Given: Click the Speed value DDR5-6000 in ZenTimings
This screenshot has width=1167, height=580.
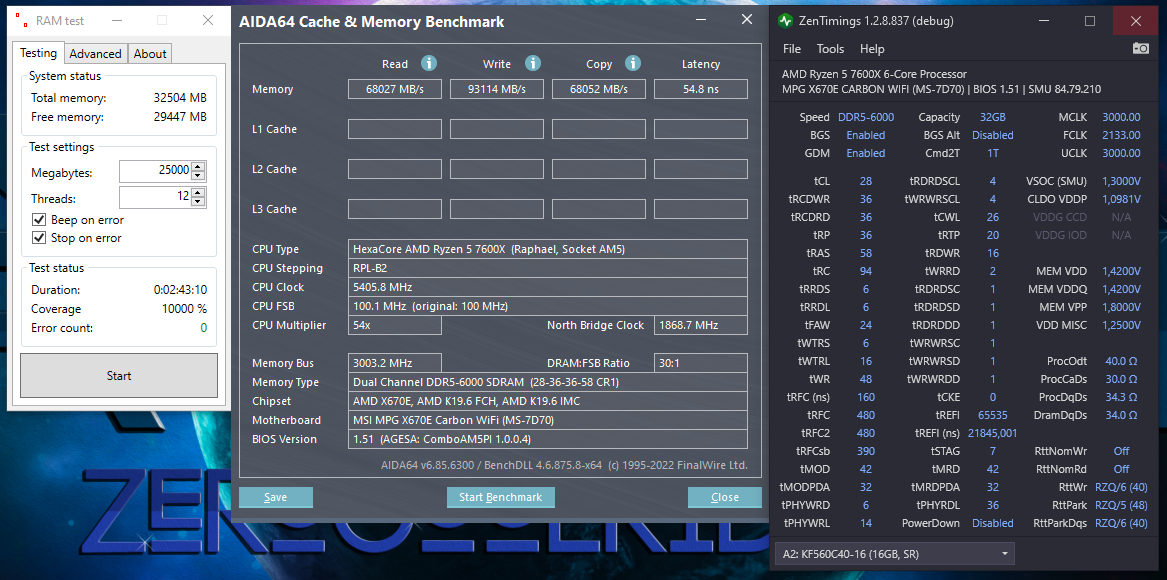Looking at the screenshot, I should coord(866,117).
